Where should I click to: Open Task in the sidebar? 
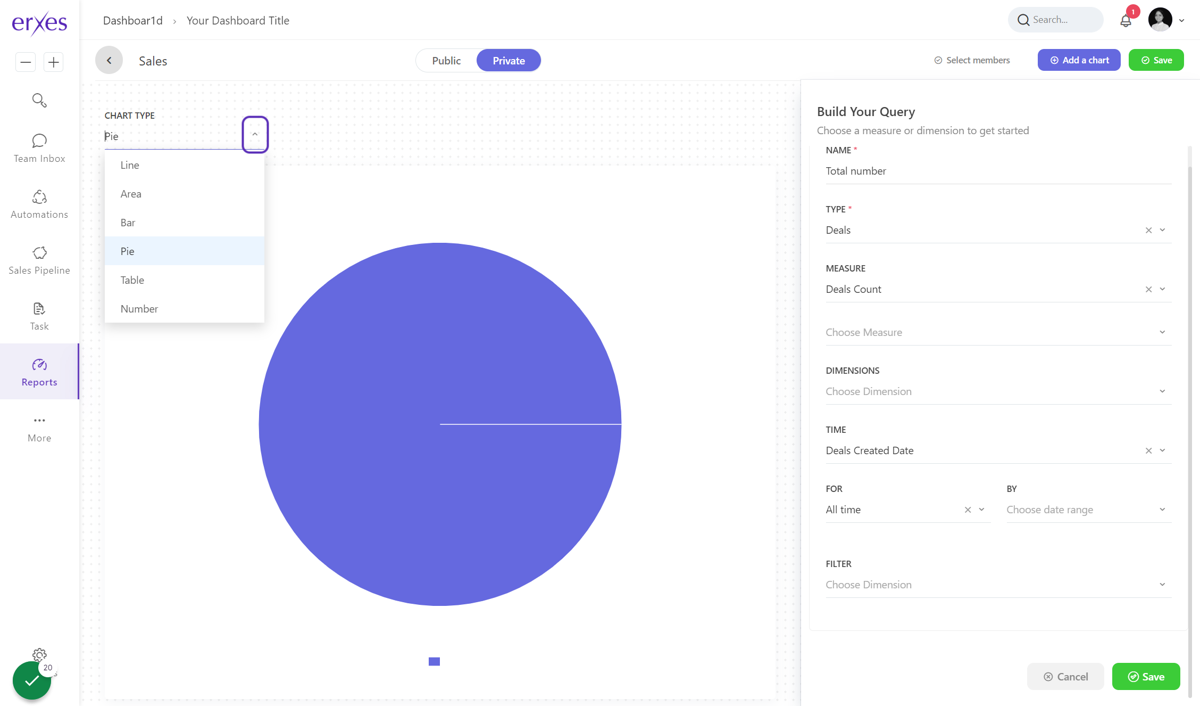pos(39,316)
